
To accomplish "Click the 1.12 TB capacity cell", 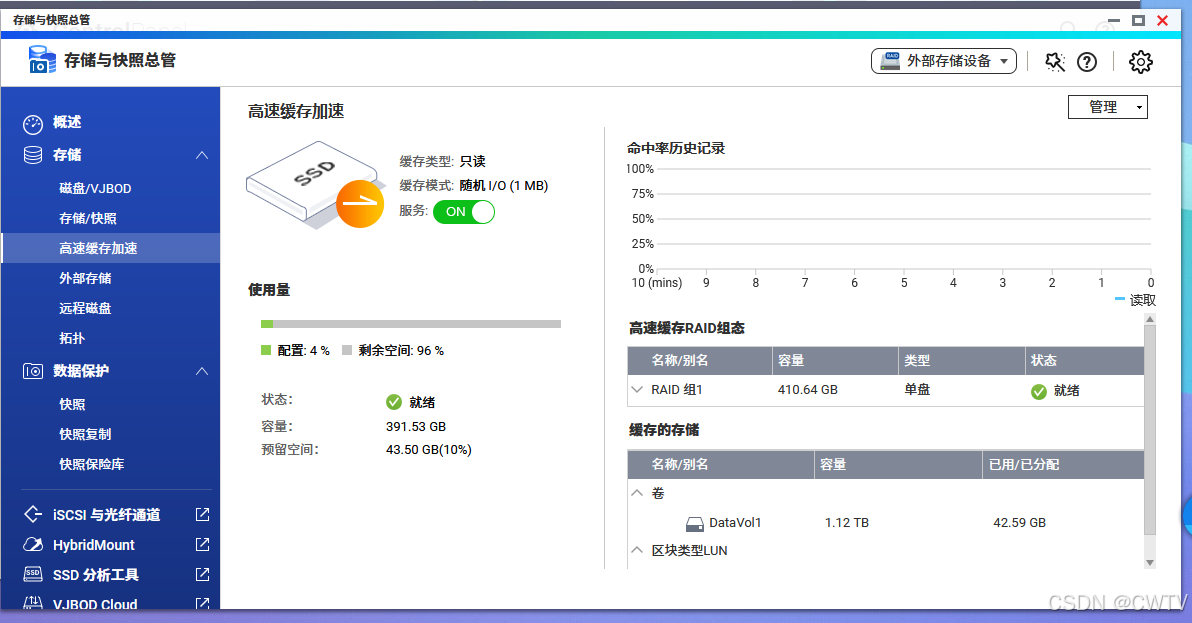I will click(x=847, y=523).
